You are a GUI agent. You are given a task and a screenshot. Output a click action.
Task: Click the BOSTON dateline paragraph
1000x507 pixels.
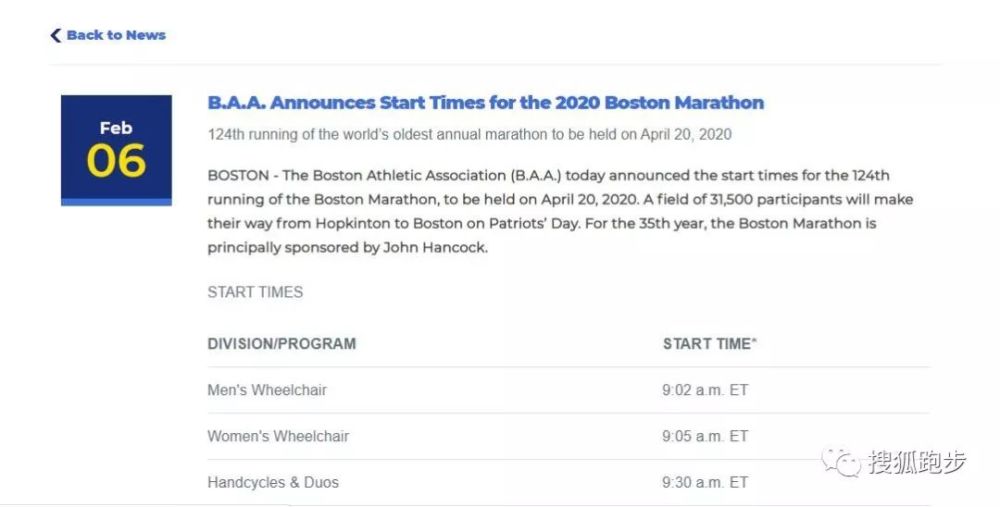(x=560, y=211)
